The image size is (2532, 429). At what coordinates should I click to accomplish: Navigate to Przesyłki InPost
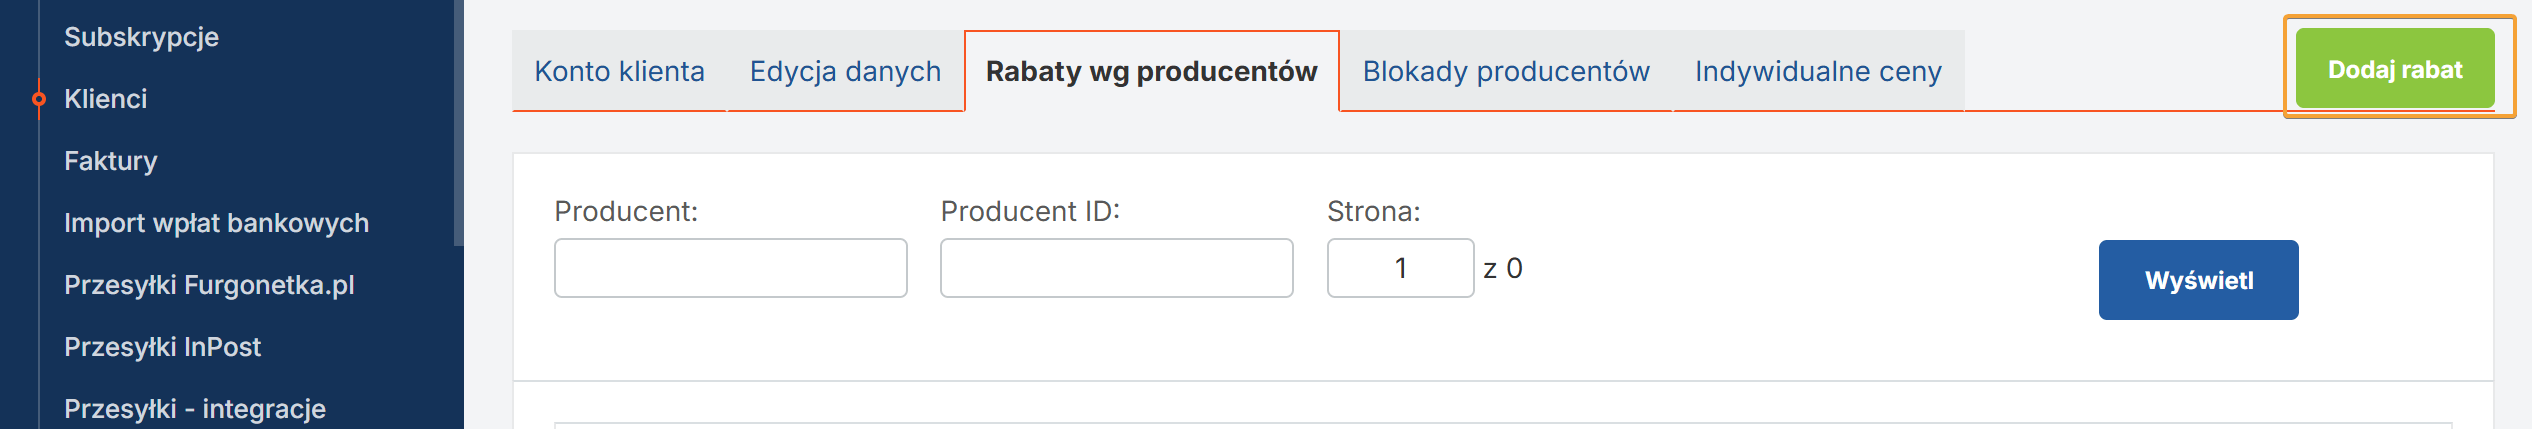(x=162, y=347)
